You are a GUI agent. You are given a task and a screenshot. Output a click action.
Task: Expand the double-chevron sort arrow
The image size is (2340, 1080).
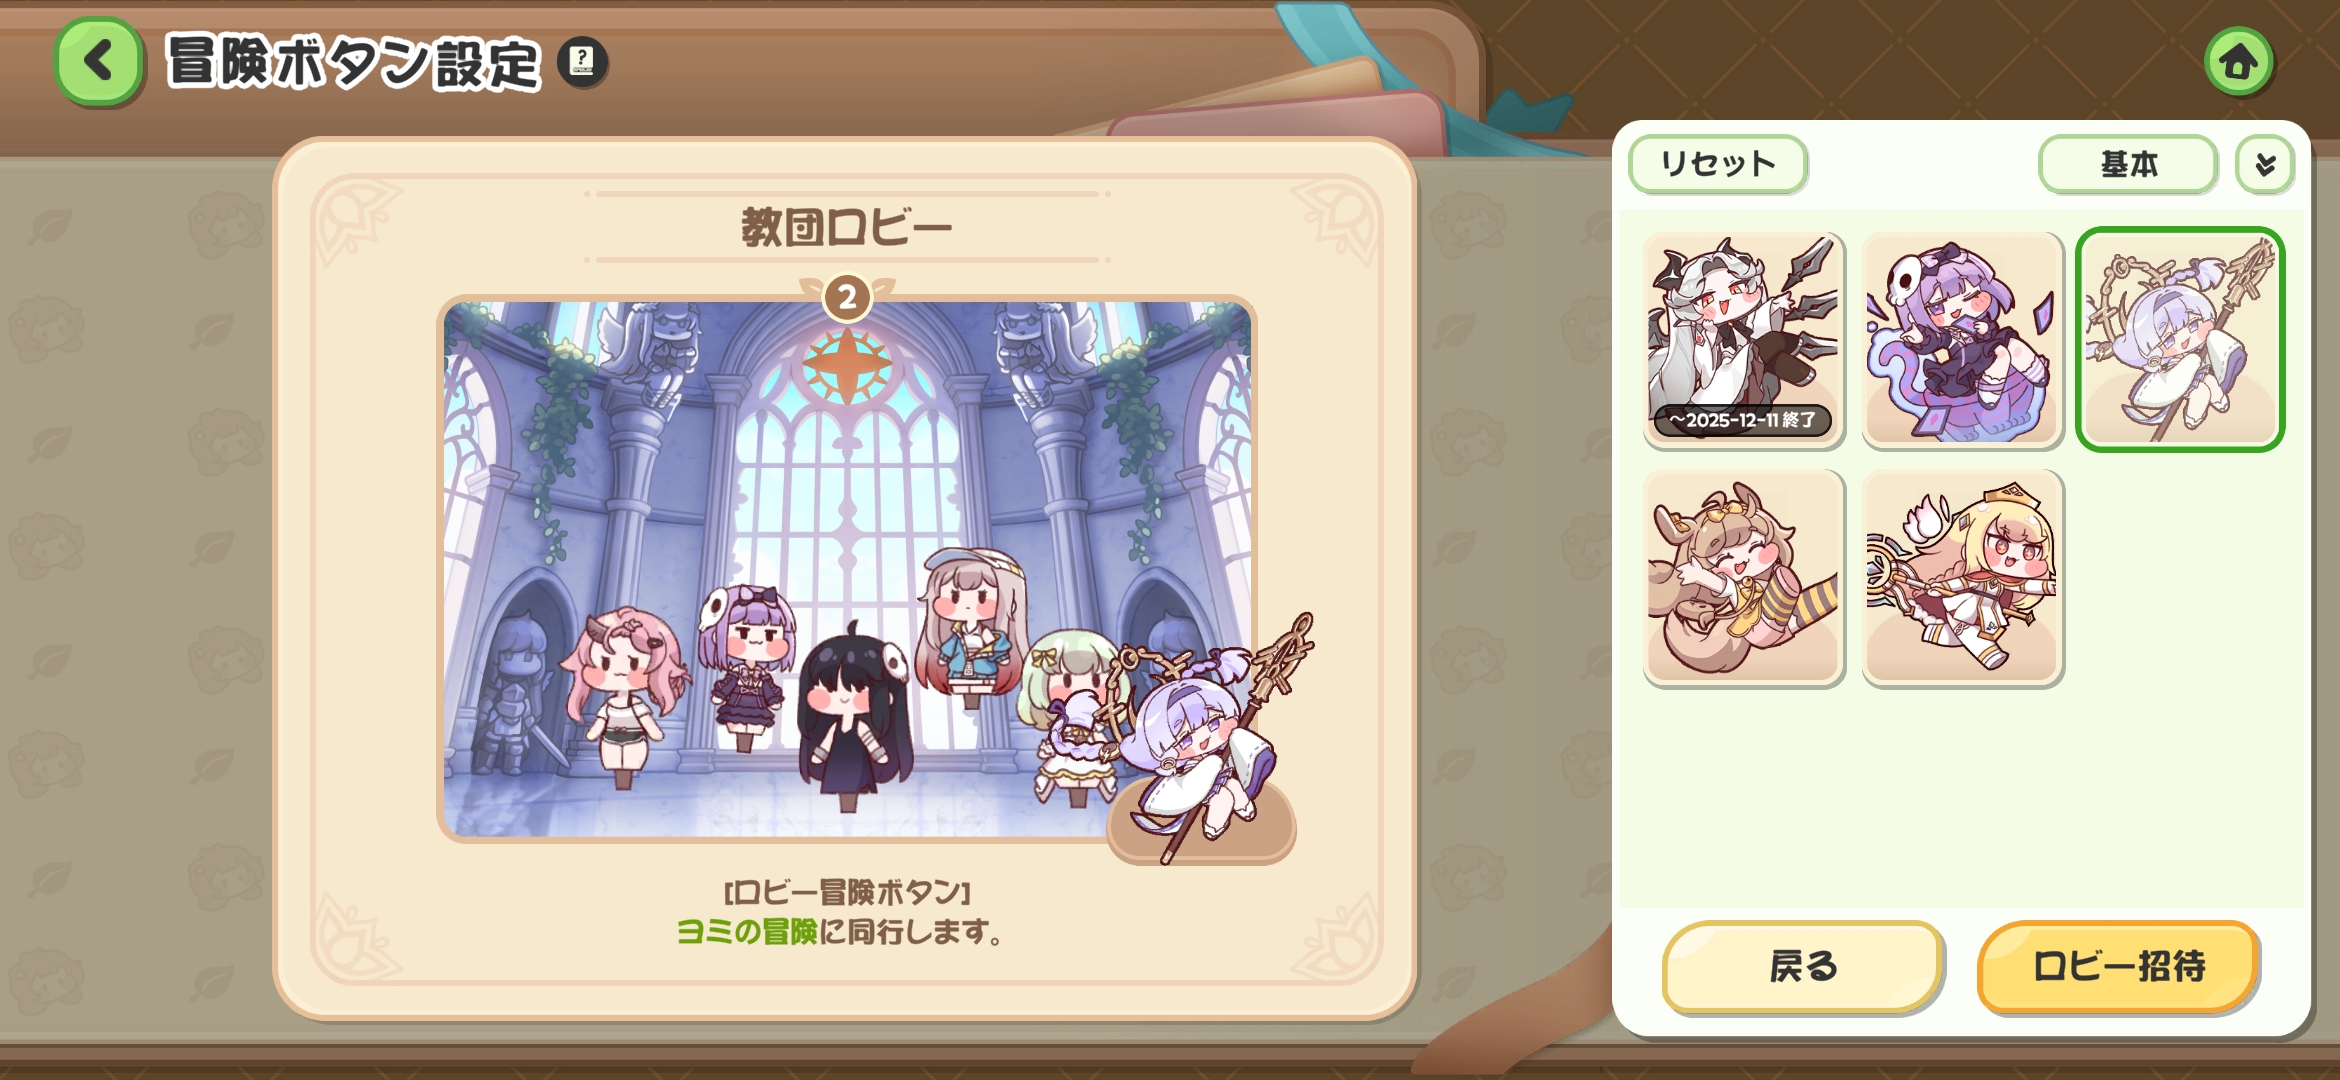(2265, 164)
